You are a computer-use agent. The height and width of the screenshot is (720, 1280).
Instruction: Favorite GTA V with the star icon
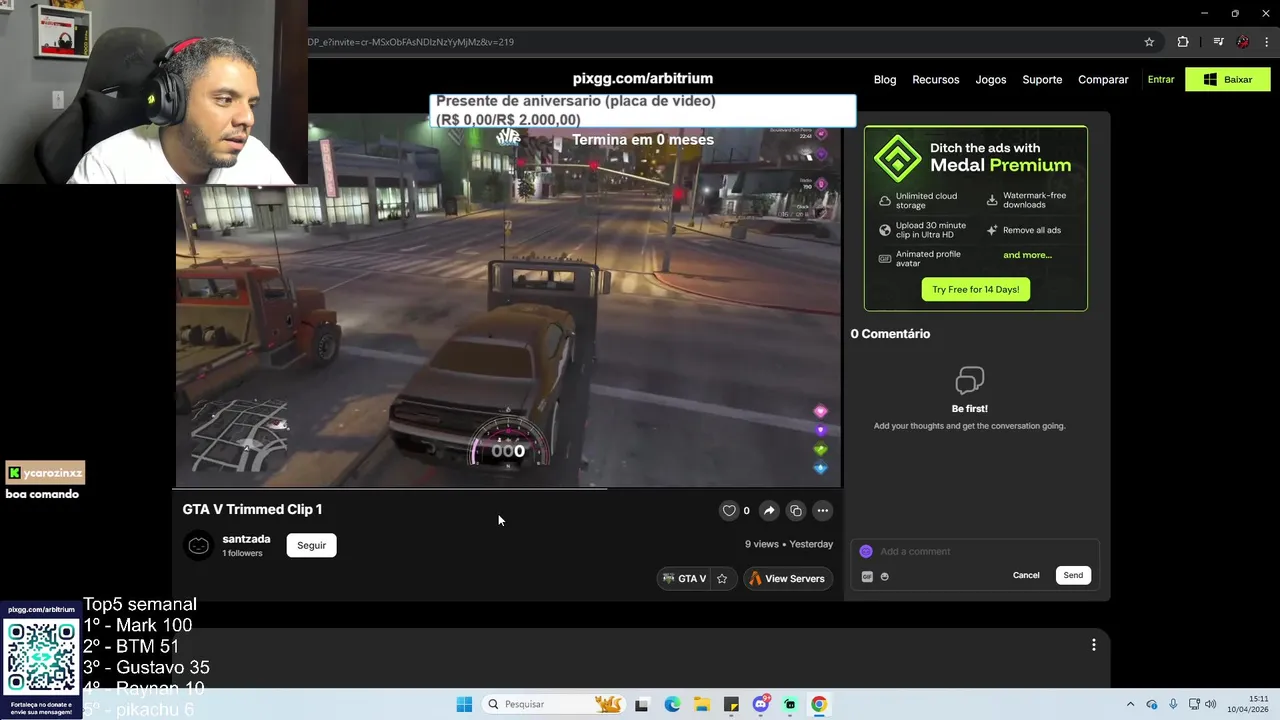(722, 578)
